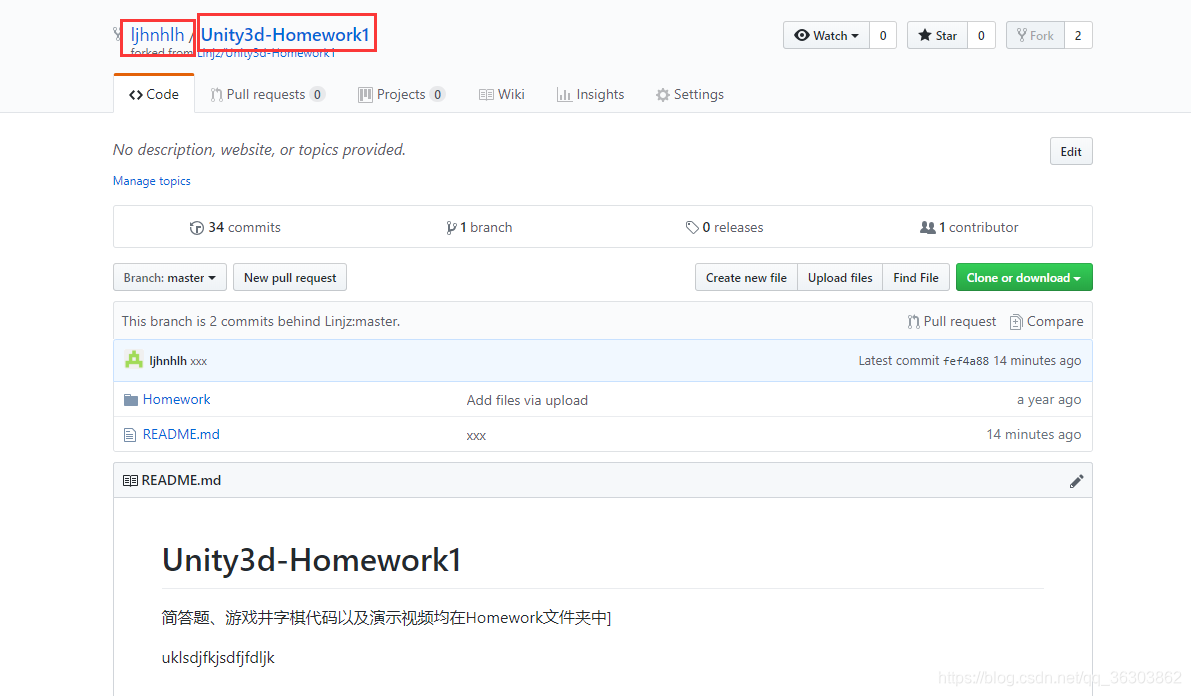Click the branch icon beside 1 branch

[x=451, y=227]
